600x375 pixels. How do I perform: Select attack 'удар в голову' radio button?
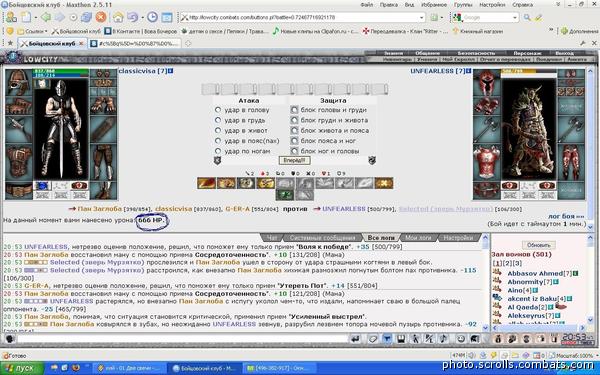pos(218,110)
